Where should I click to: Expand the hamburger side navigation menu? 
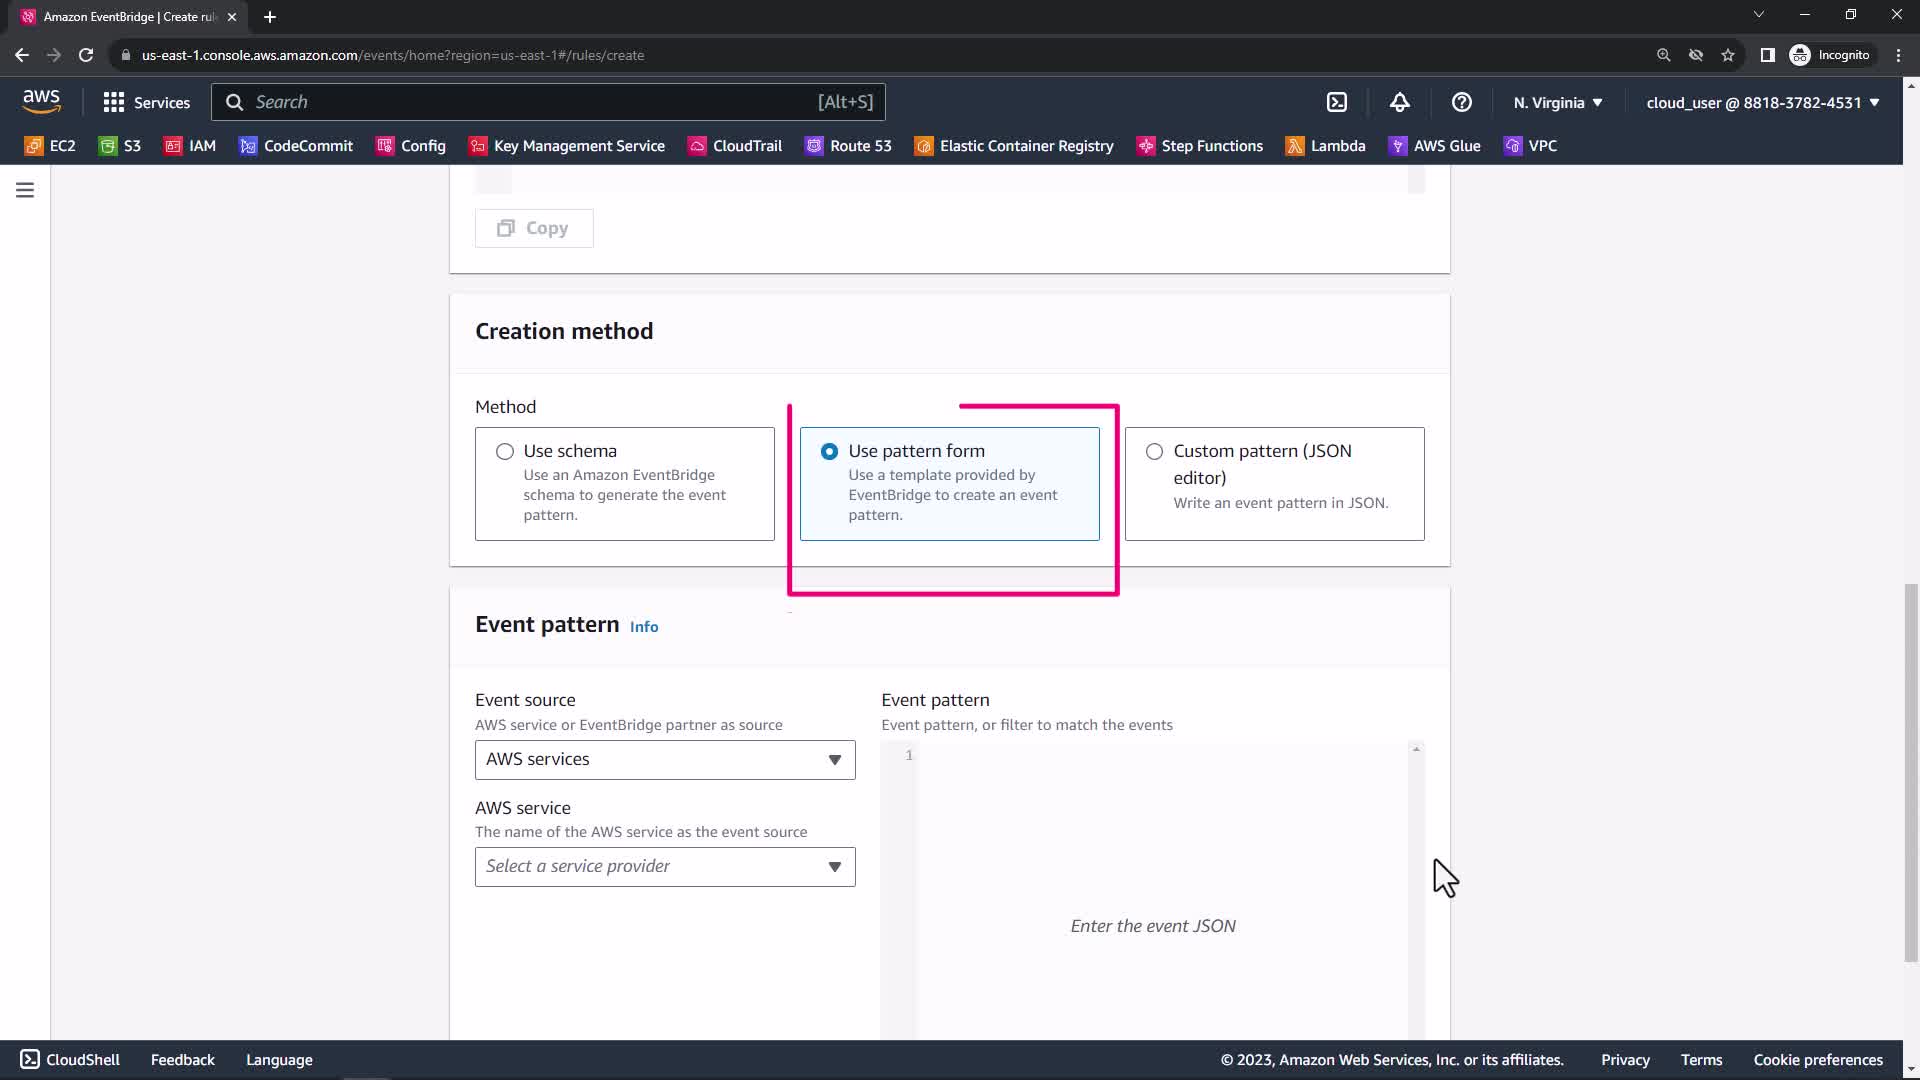click(x=25, y=190)
